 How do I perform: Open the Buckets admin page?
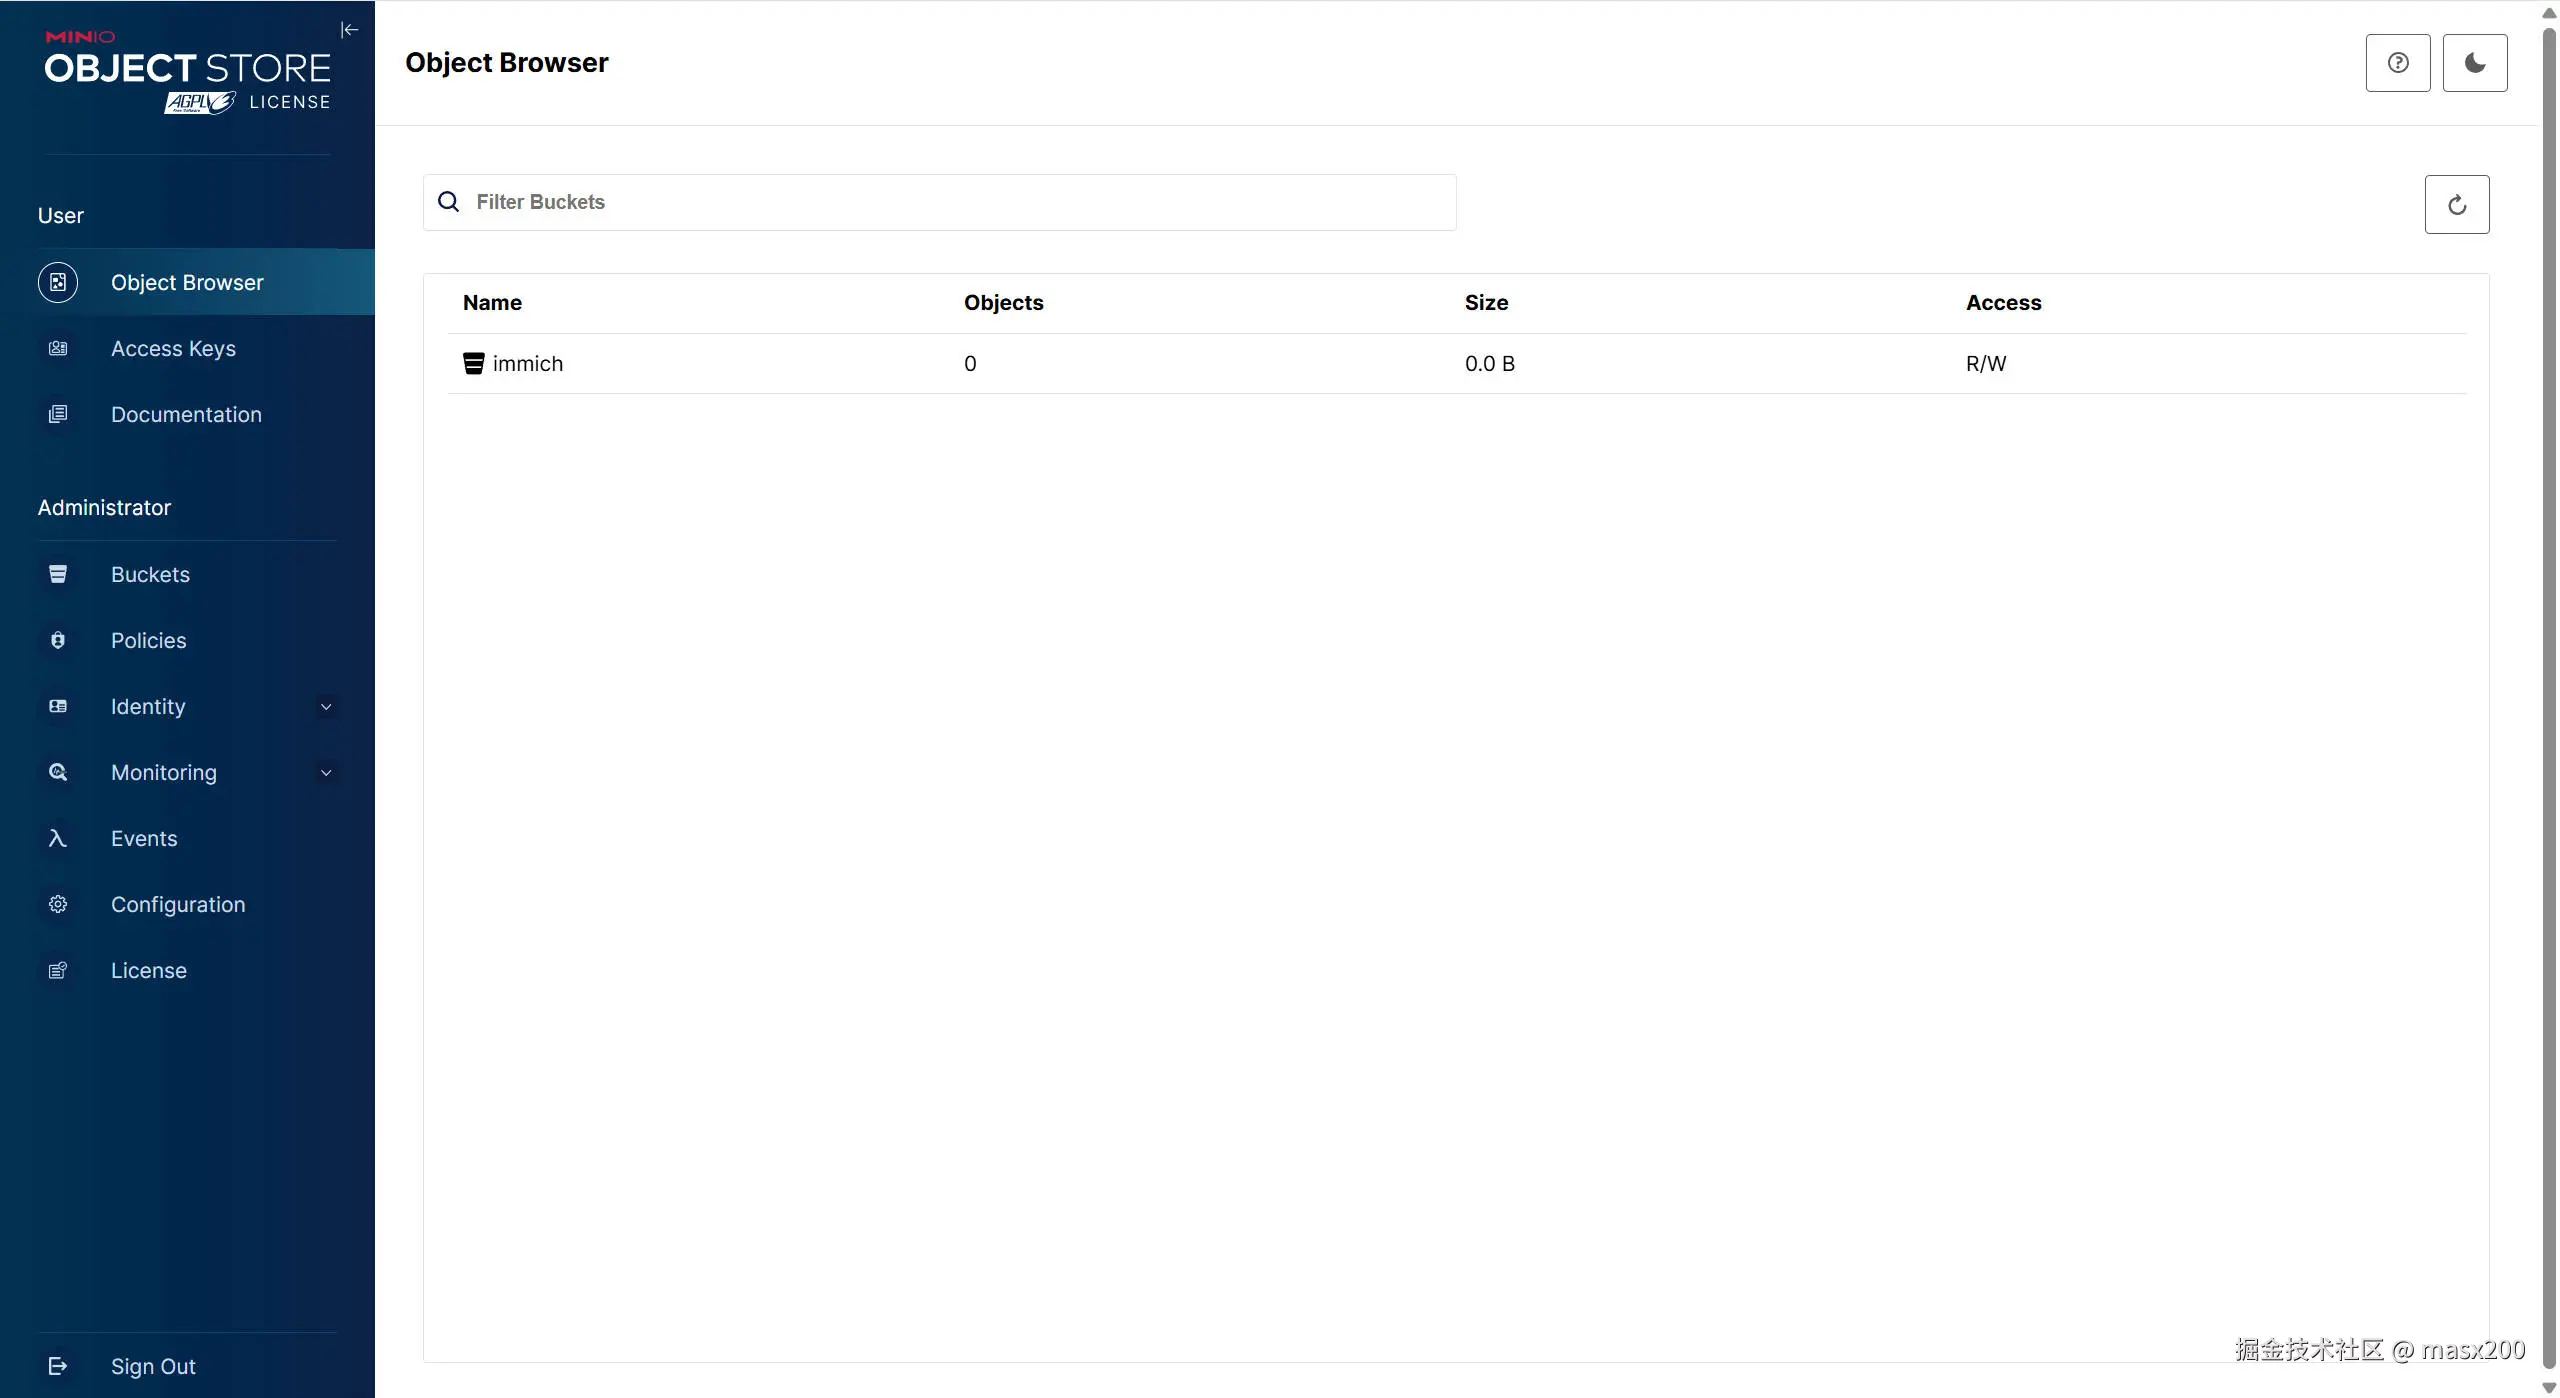coord(150,575)
